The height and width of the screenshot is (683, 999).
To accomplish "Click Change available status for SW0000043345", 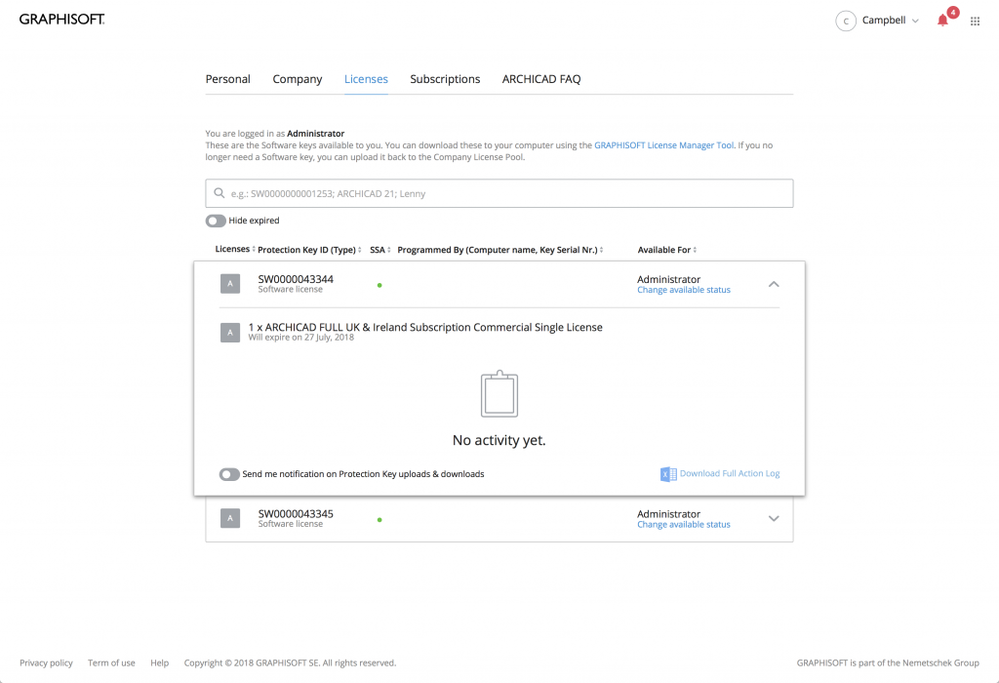I will coord(684,525).
